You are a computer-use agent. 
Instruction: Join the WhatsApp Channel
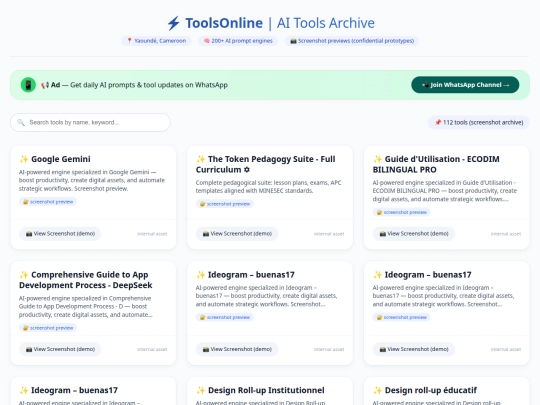tap(465, 85)
